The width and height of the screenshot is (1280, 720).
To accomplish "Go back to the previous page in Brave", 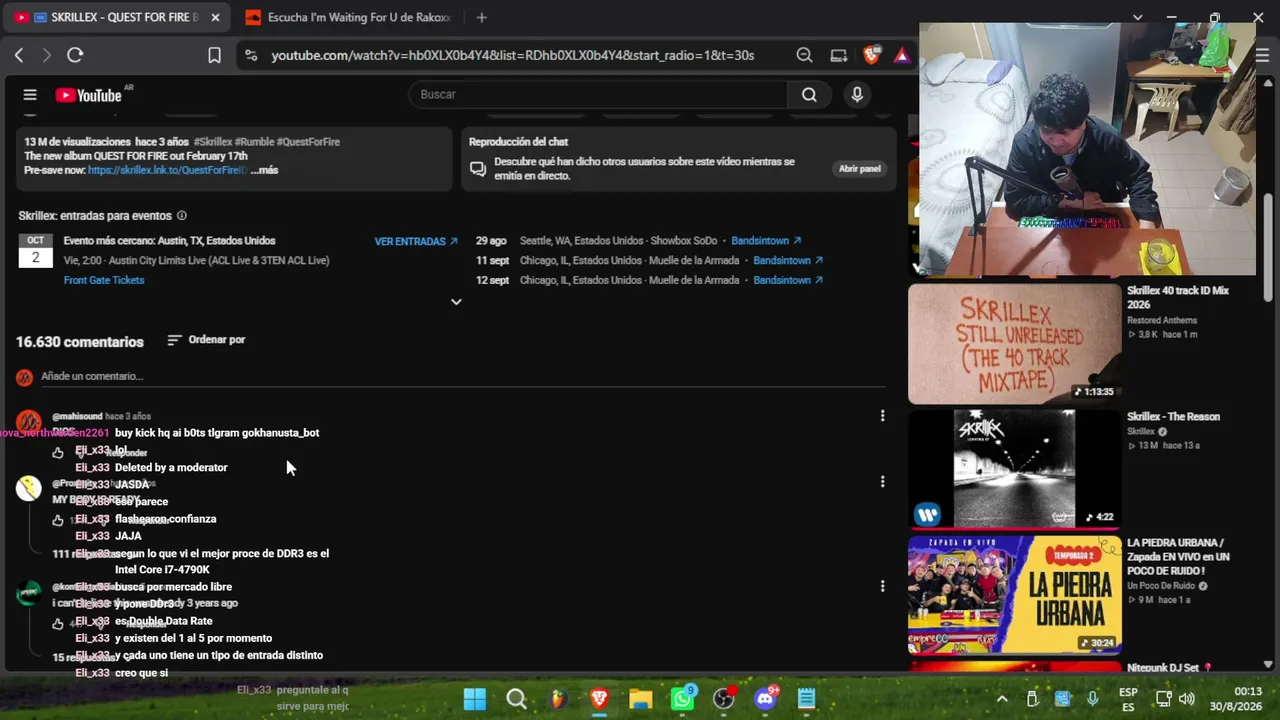I will tap(19, 55).
